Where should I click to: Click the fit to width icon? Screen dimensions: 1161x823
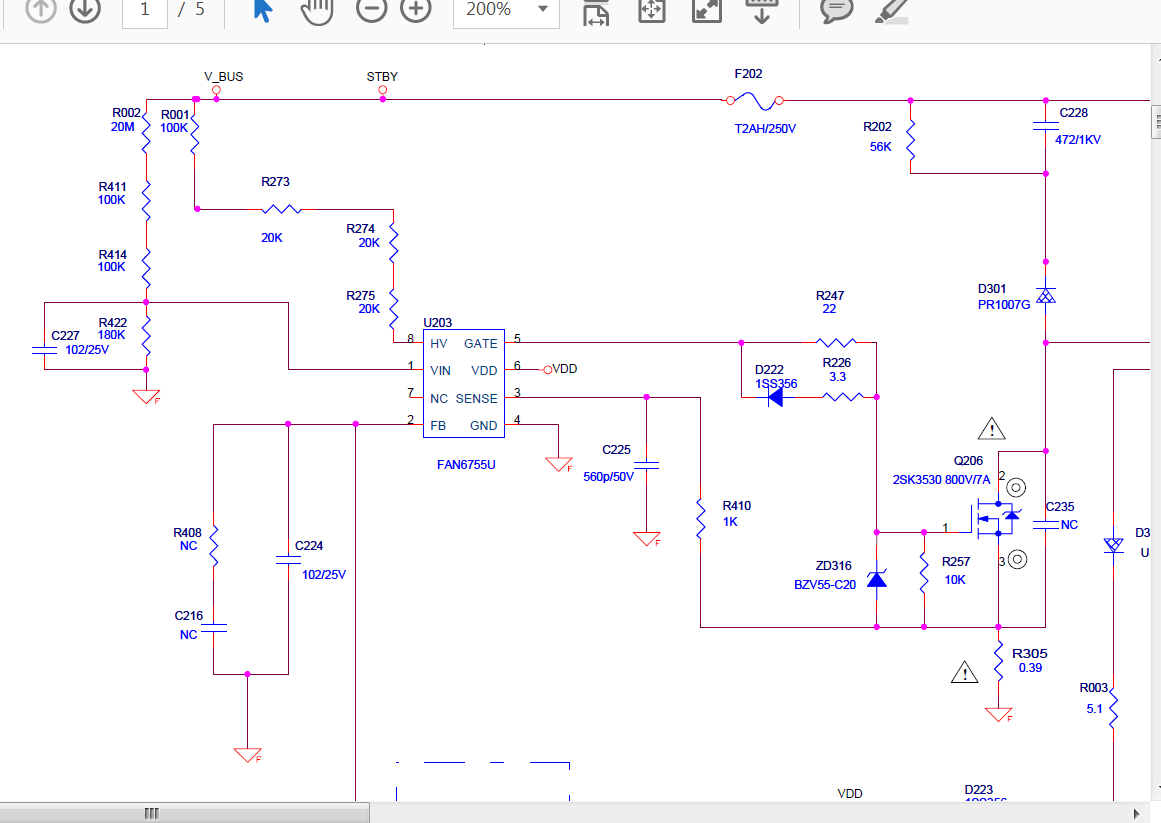597,11
